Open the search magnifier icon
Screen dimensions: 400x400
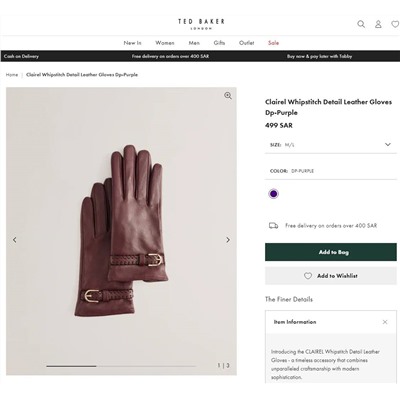click(361, 24)
